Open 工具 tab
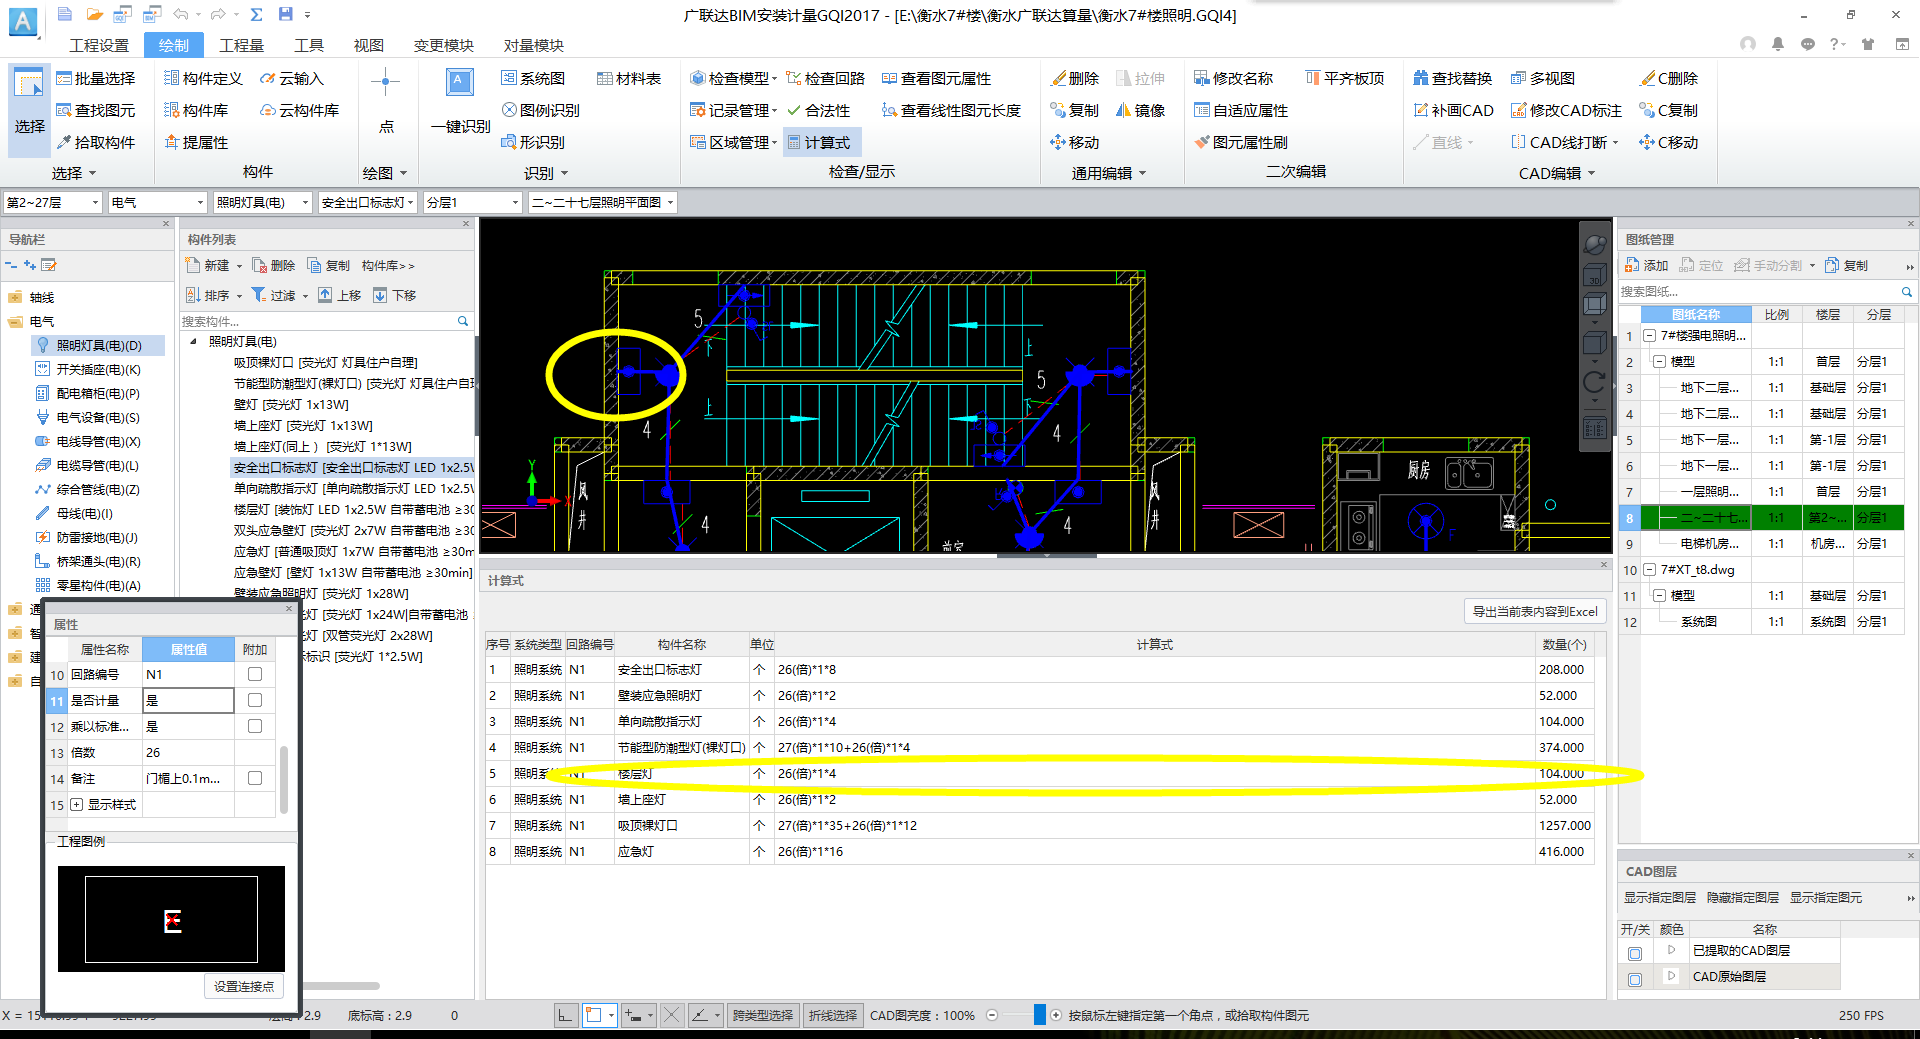Image resolution: width=1920 pixels, height=1039 pixels. [x=308, y=45]
